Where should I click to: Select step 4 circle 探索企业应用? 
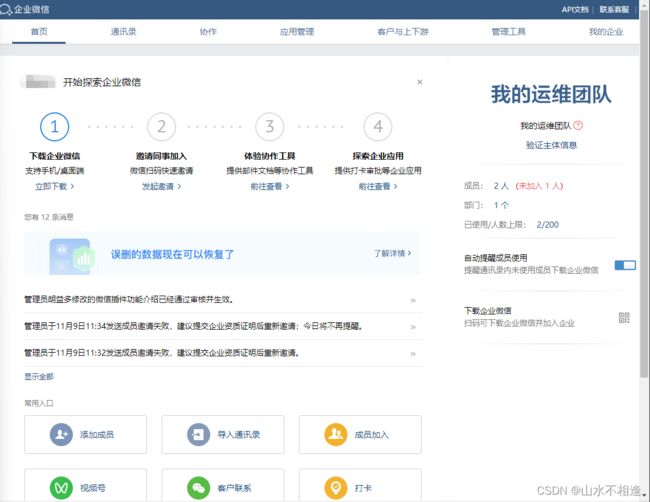(378, 126)
